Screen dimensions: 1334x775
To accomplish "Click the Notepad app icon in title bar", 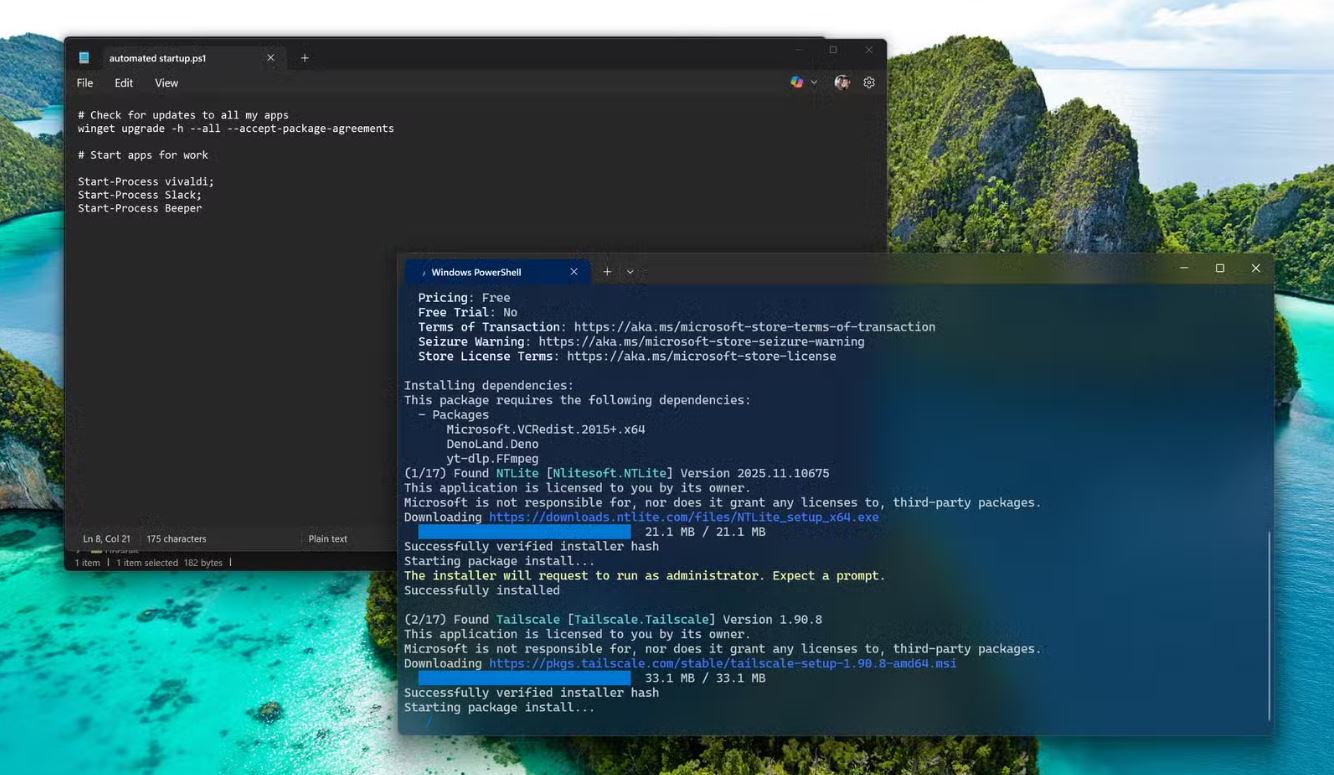I will pyautogui.click(x=84, y=58).
